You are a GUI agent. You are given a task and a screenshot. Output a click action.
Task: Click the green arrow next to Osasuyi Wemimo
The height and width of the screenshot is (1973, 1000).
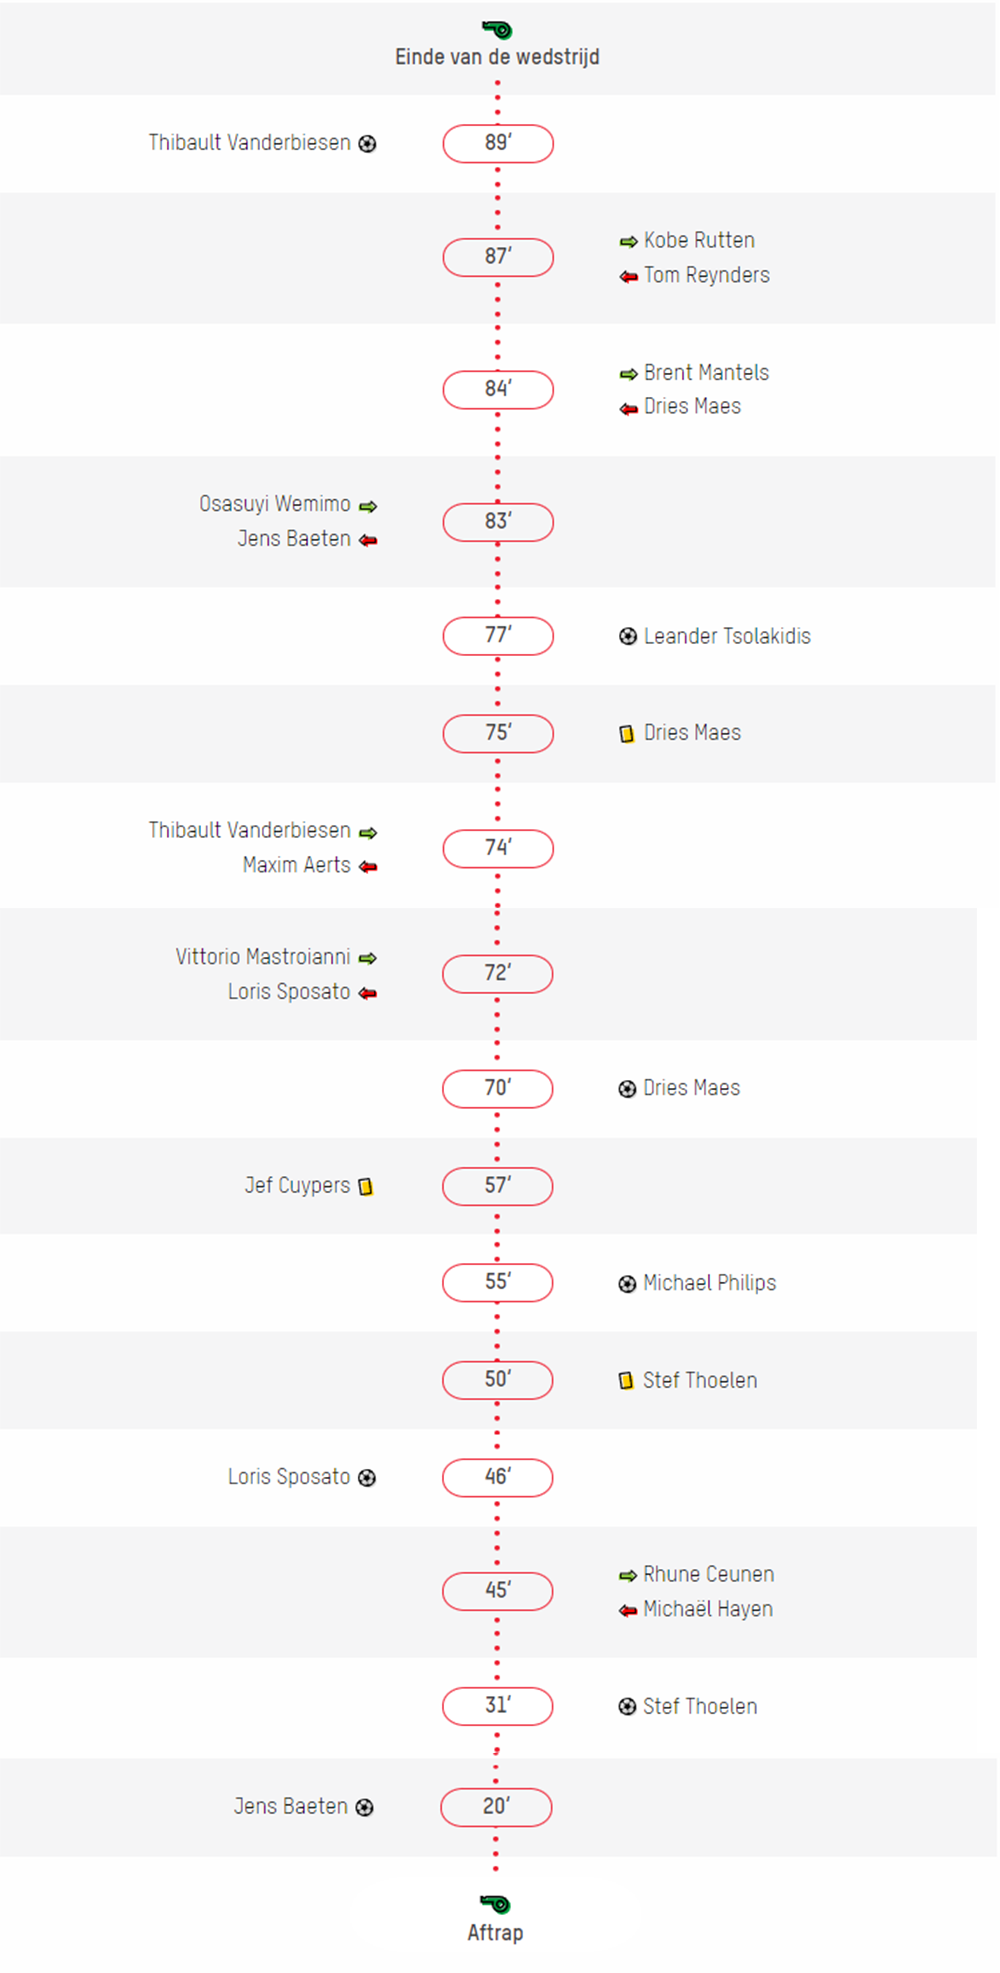tap(368, 506)
